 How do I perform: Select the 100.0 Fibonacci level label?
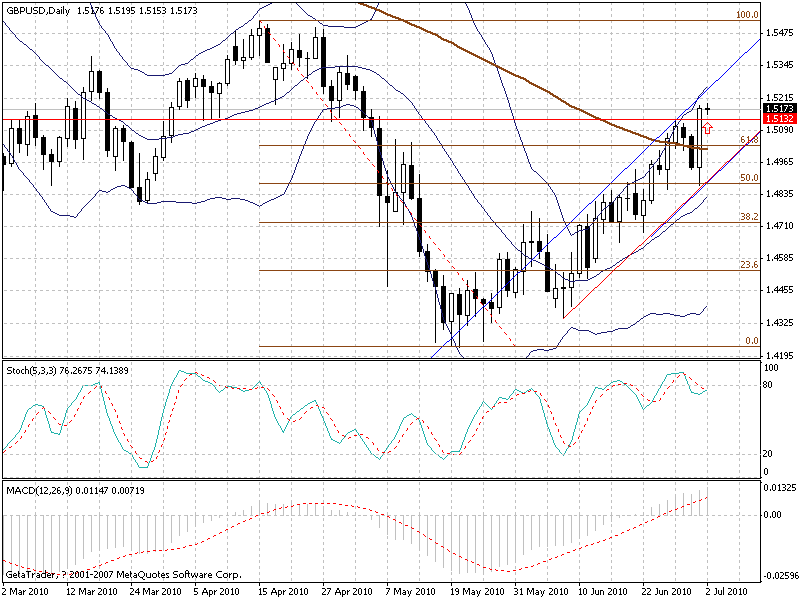click(x=747, y=15)
